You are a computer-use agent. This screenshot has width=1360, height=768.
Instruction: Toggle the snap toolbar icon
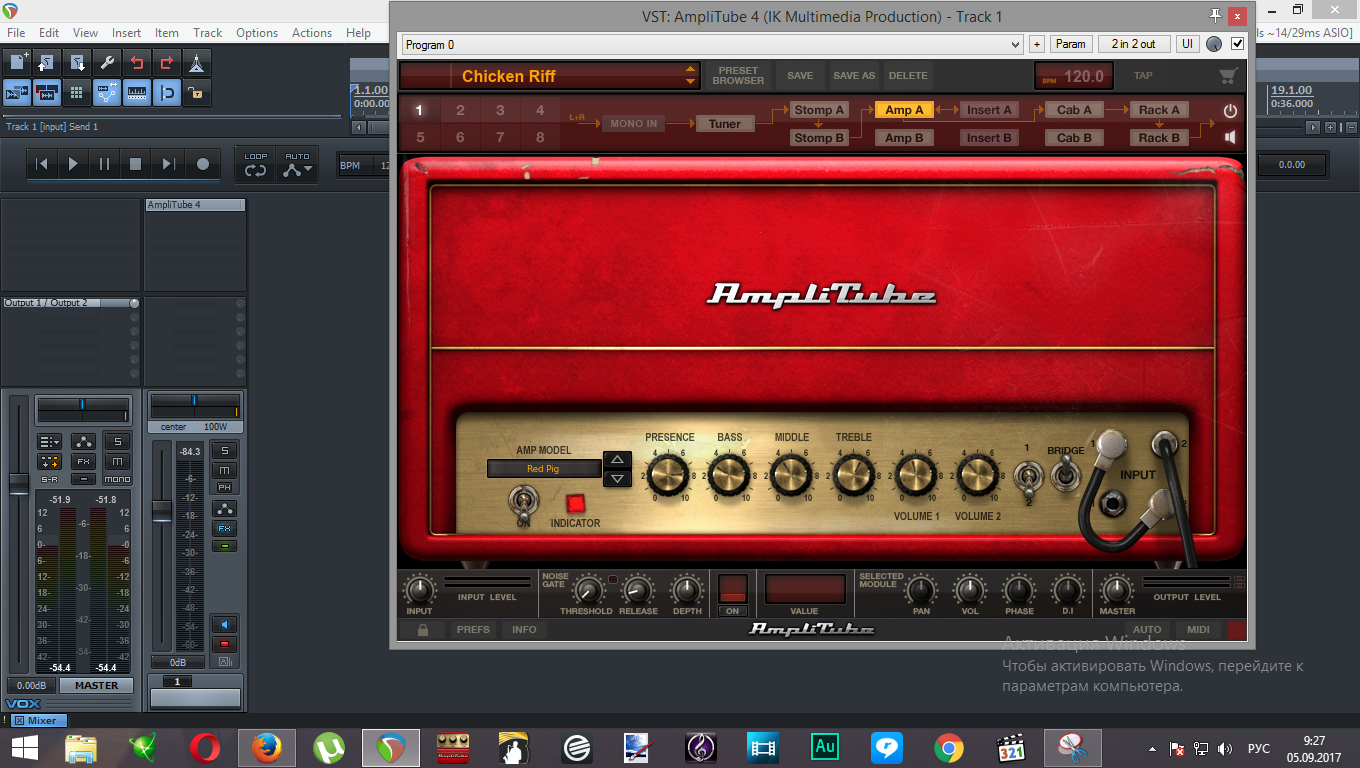(x=167, y=93)
